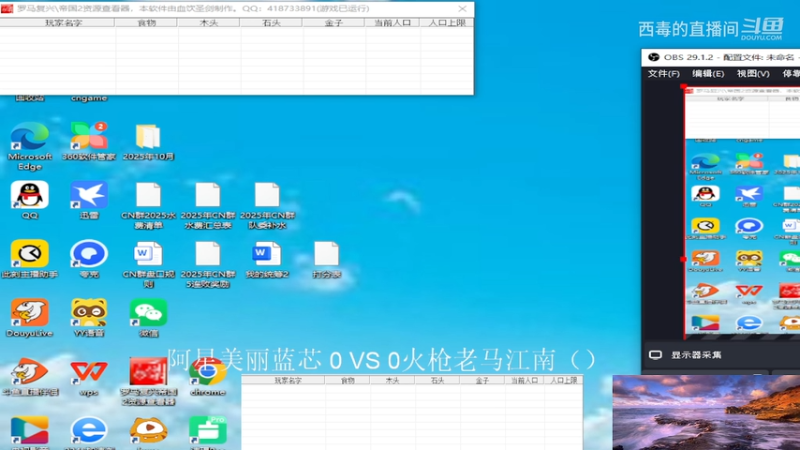
Task: Launch the yellow clock 主播助手 shortcut
Action: point(30,259)
